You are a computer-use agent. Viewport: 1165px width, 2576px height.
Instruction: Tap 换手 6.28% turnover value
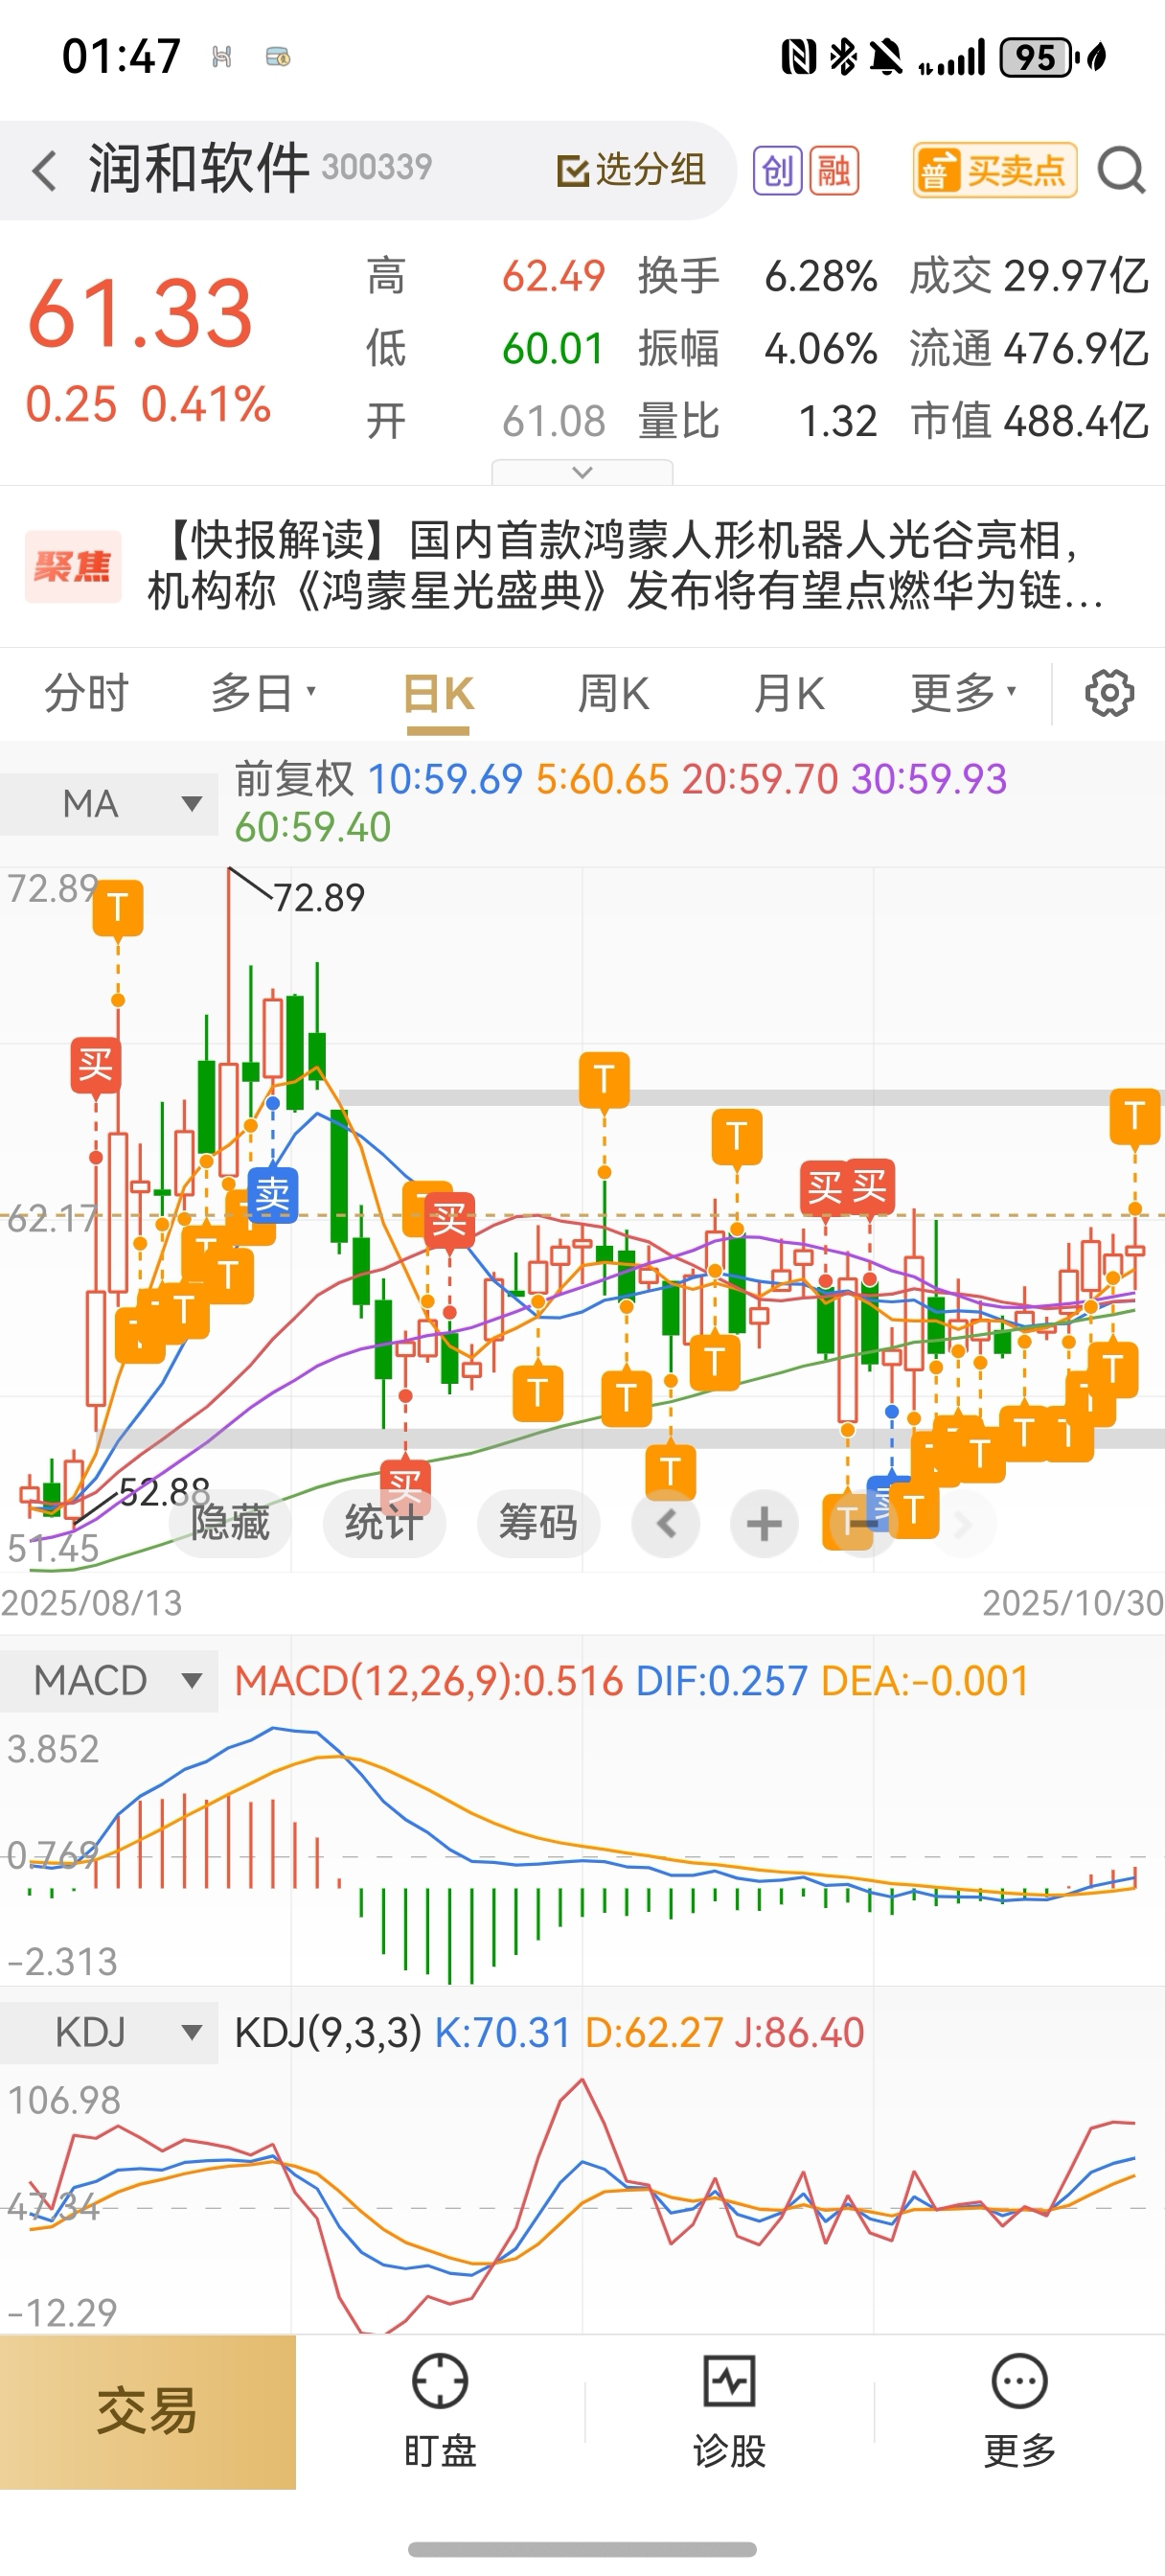point(758,276)
